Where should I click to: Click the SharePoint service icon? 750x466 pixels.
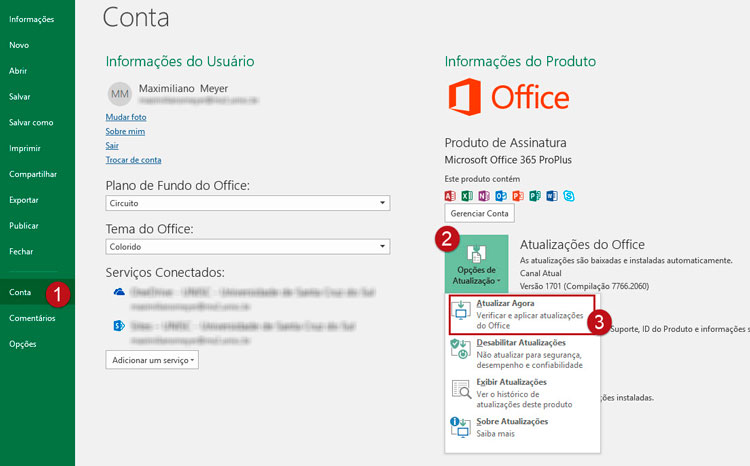point(119,326)
